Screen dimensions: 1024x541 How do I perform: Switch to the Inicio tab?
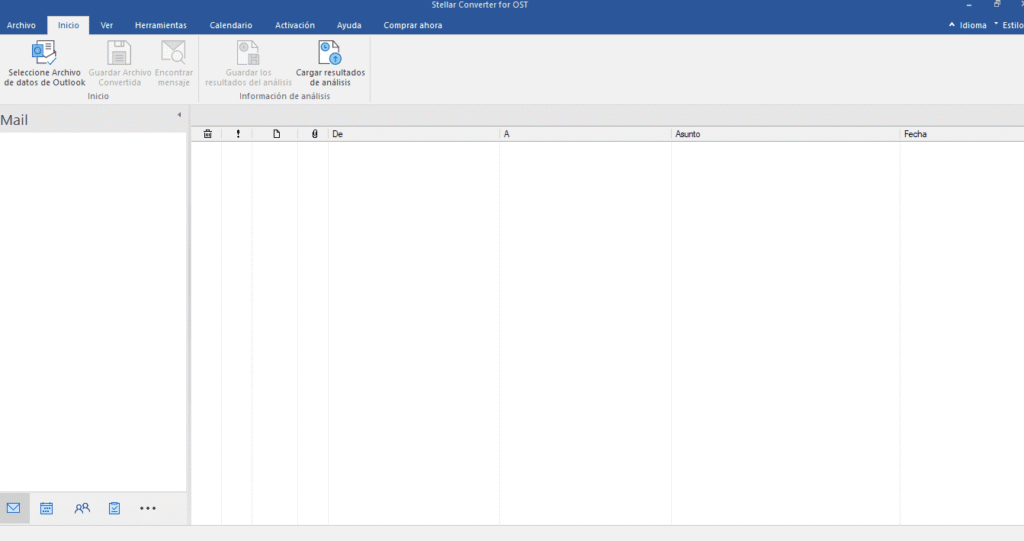69,25
